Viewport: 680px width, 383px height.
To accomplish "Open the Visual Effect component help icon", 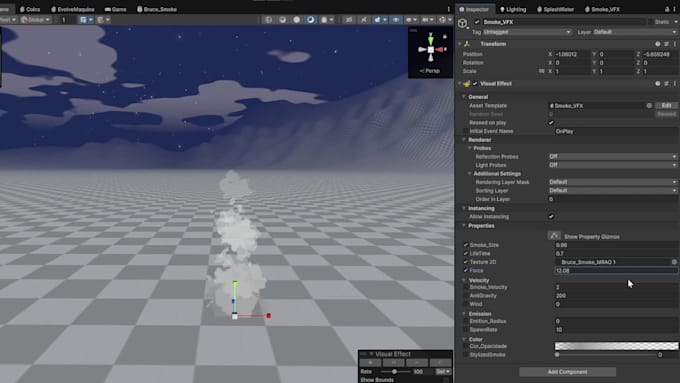I will tap(658, 84).
